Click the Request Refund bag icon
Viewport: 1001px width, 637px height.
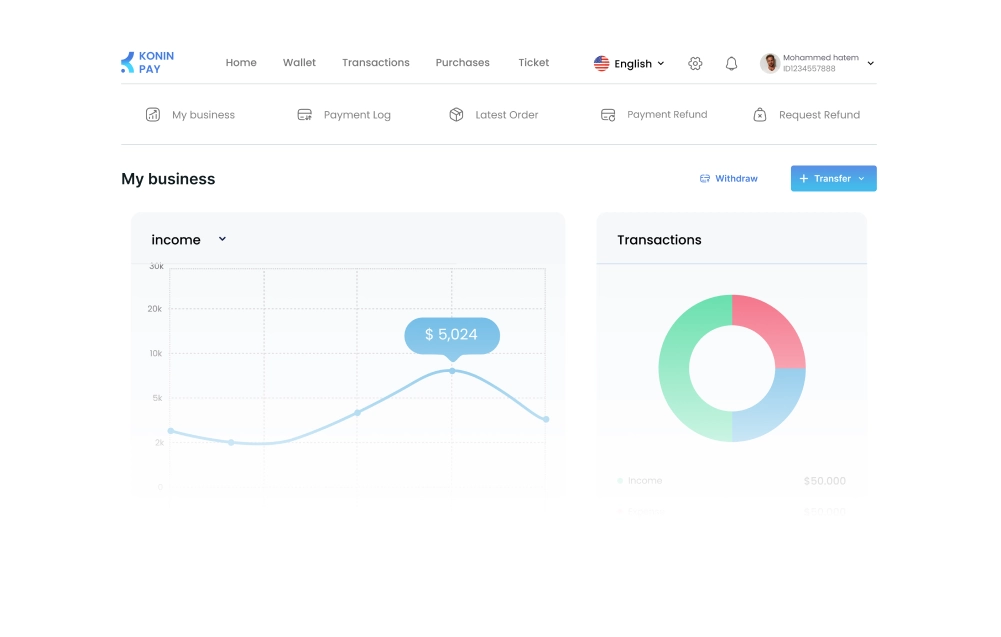pyautogui.click(x=760, y=115)
